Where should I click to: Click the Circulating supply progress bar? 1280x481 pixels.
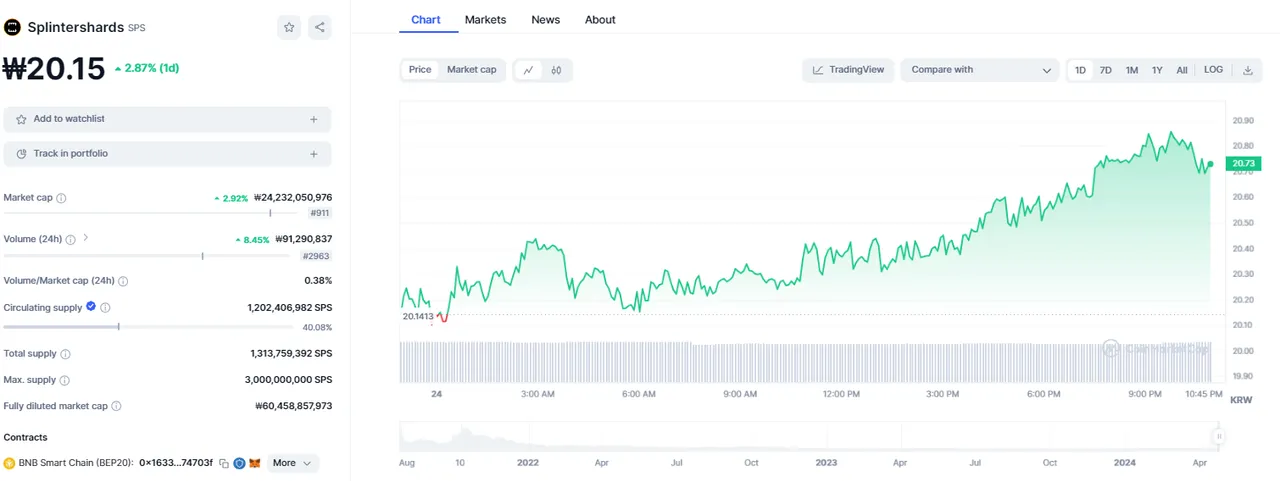[x=150, y=327]
